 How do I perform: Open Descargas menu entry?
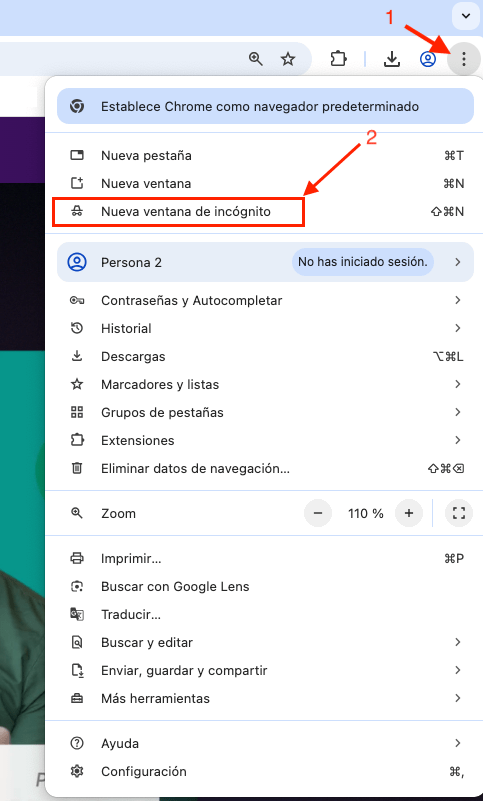(x=265, y=357)
